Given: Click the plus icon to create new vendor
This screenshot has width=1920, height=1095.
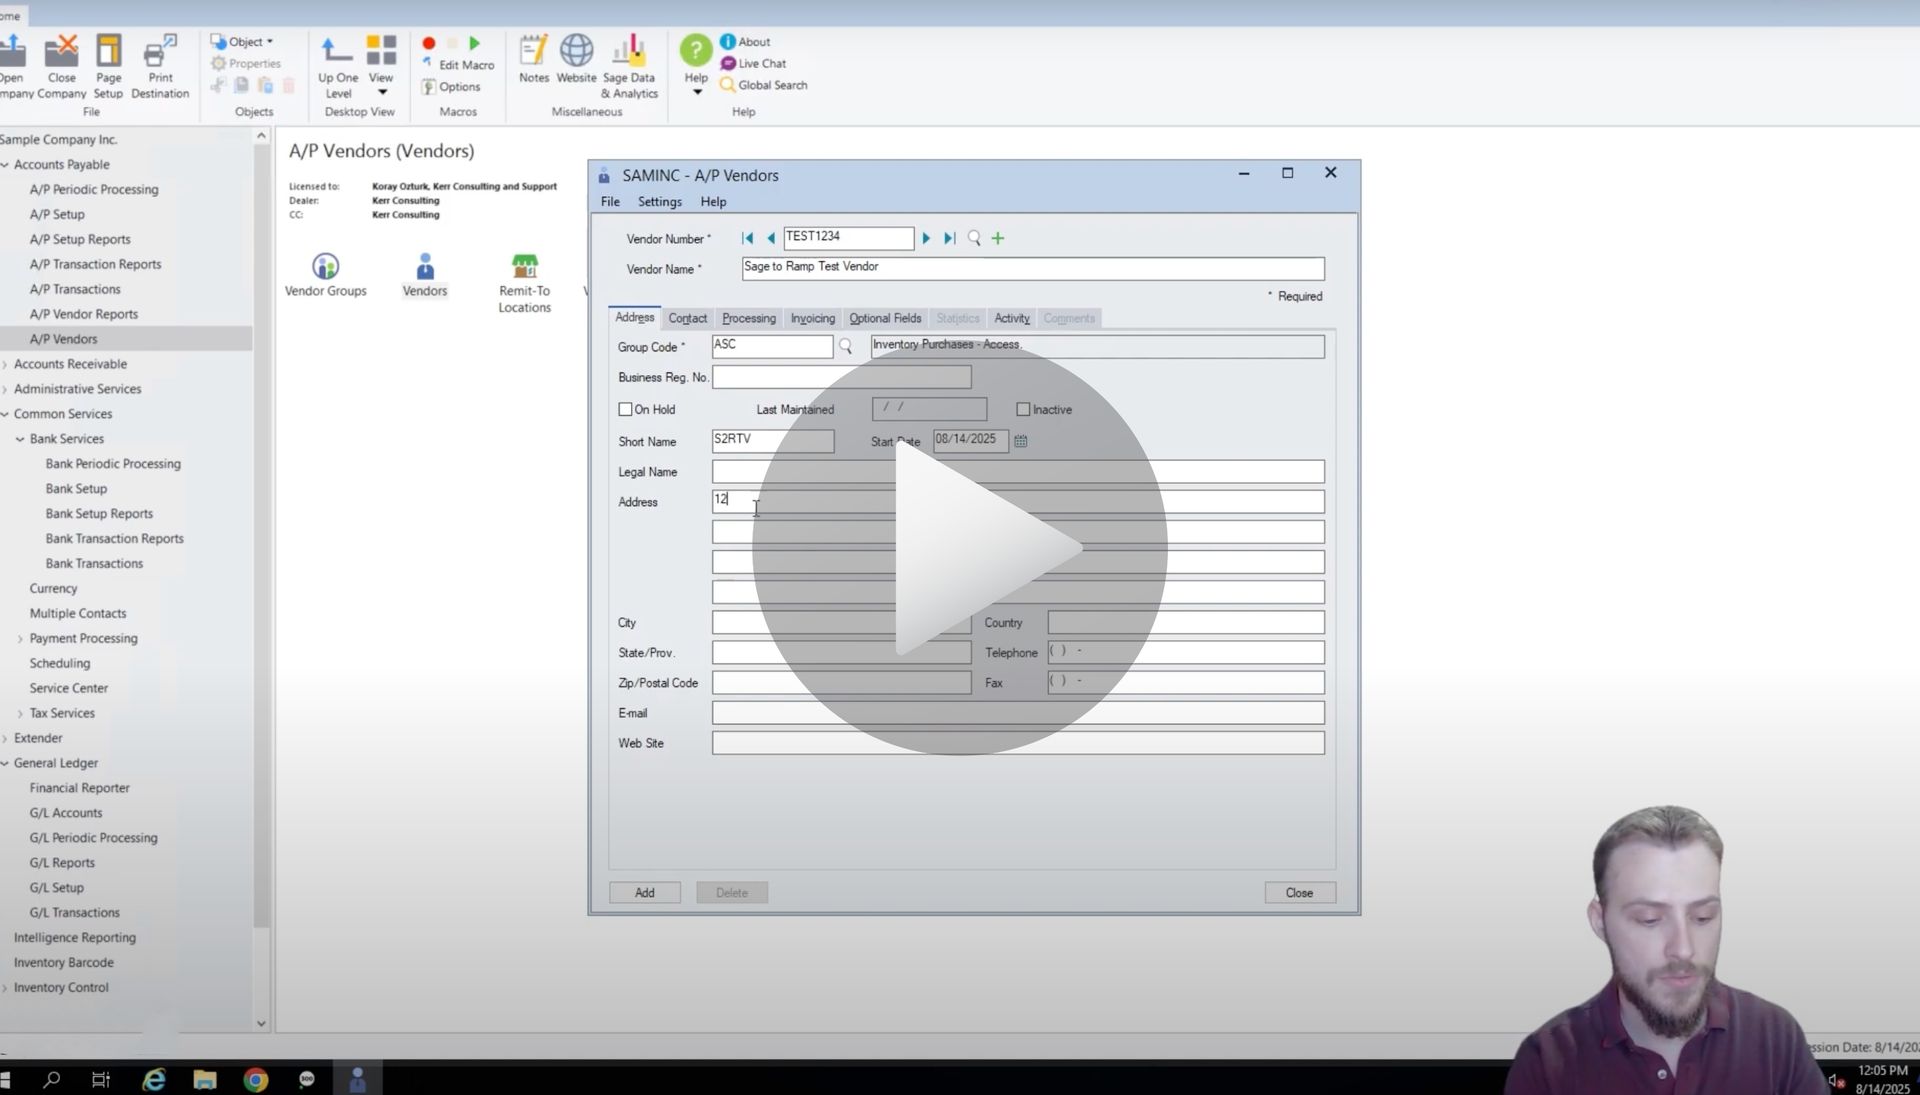Looking at the screenshot, I should [x=997, y=238].
